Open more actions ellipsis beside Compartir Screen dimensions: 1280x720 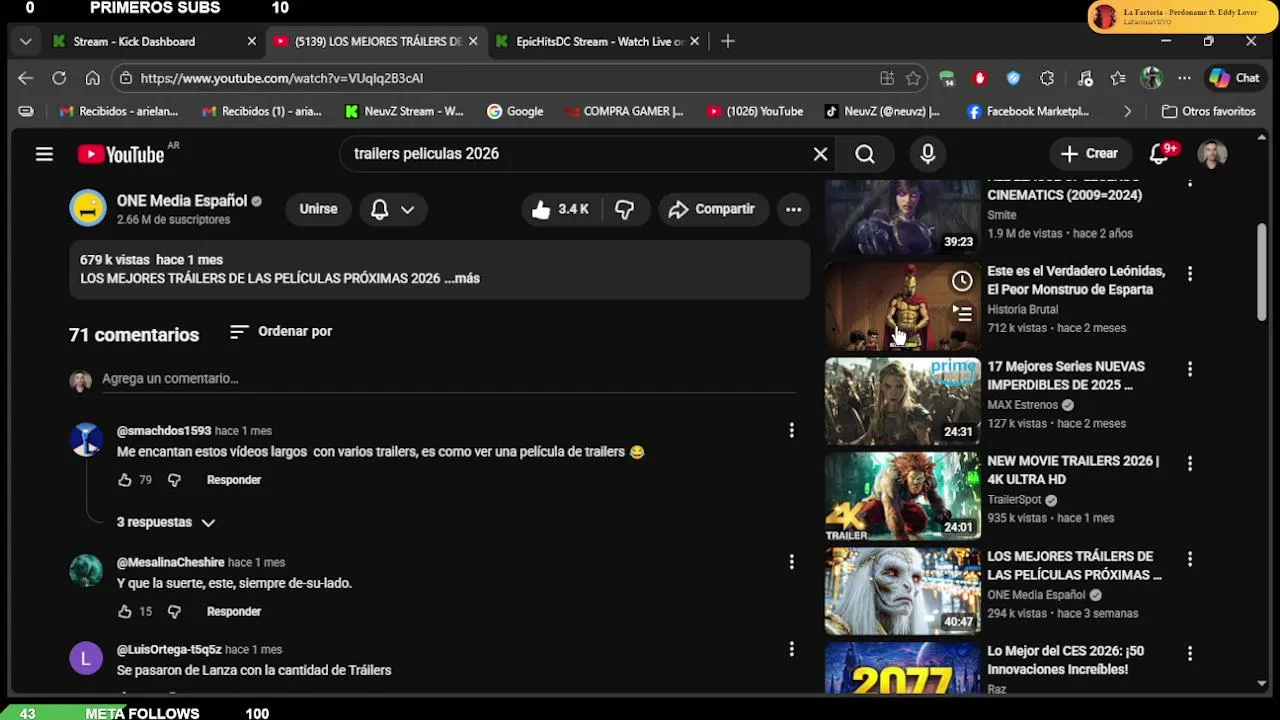tap(793, 209)
